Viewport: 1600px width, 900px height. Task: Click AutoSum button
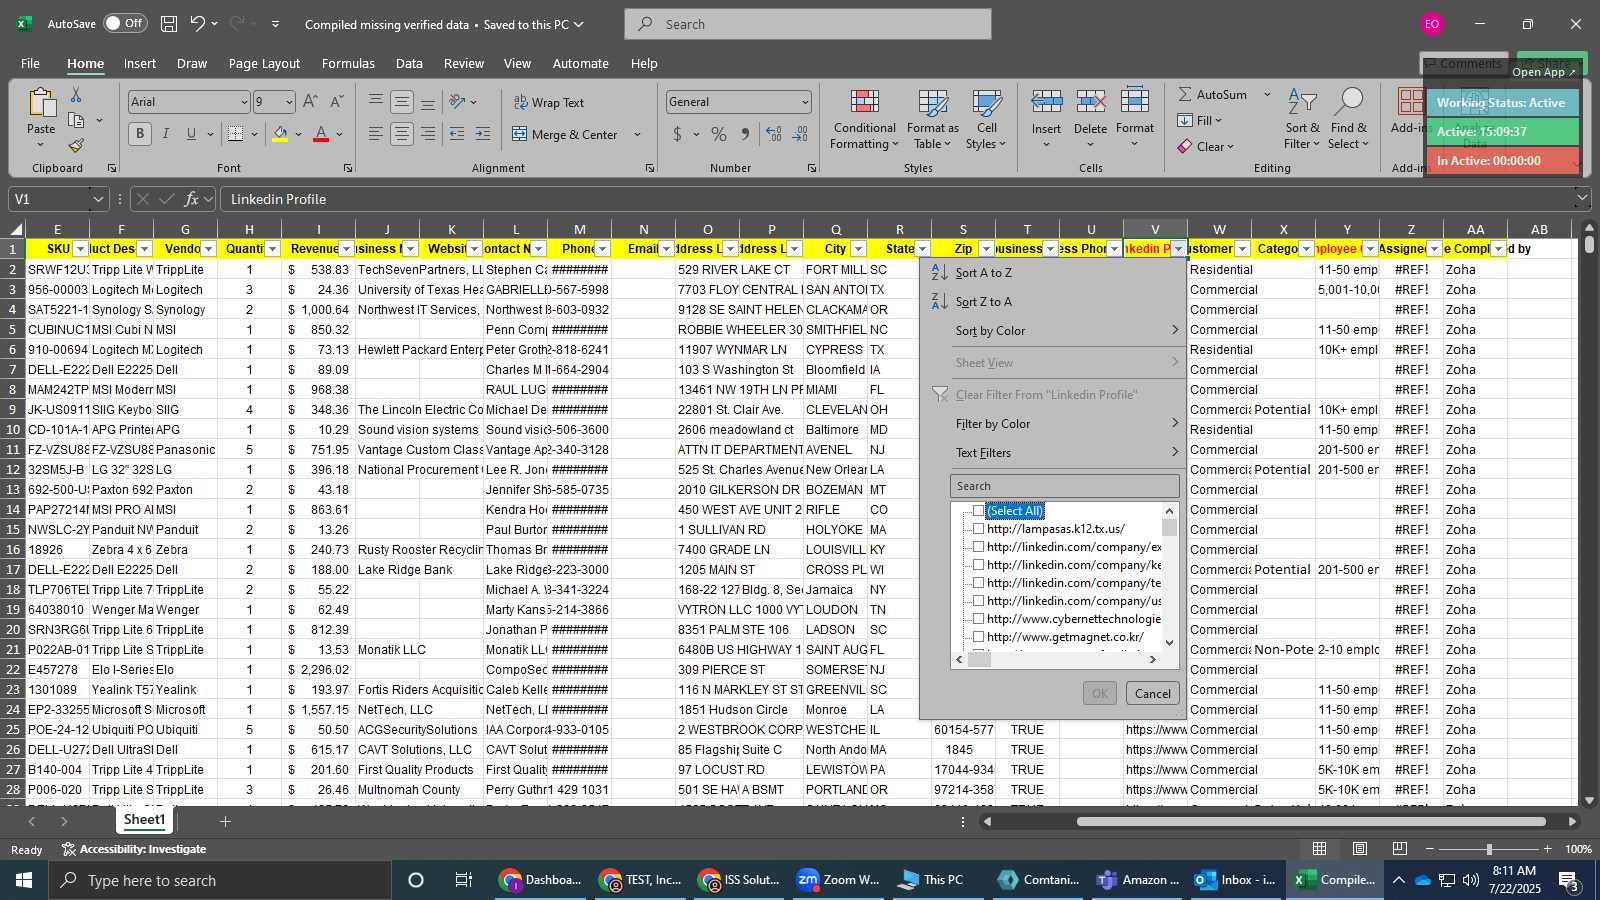point(1213,94)
